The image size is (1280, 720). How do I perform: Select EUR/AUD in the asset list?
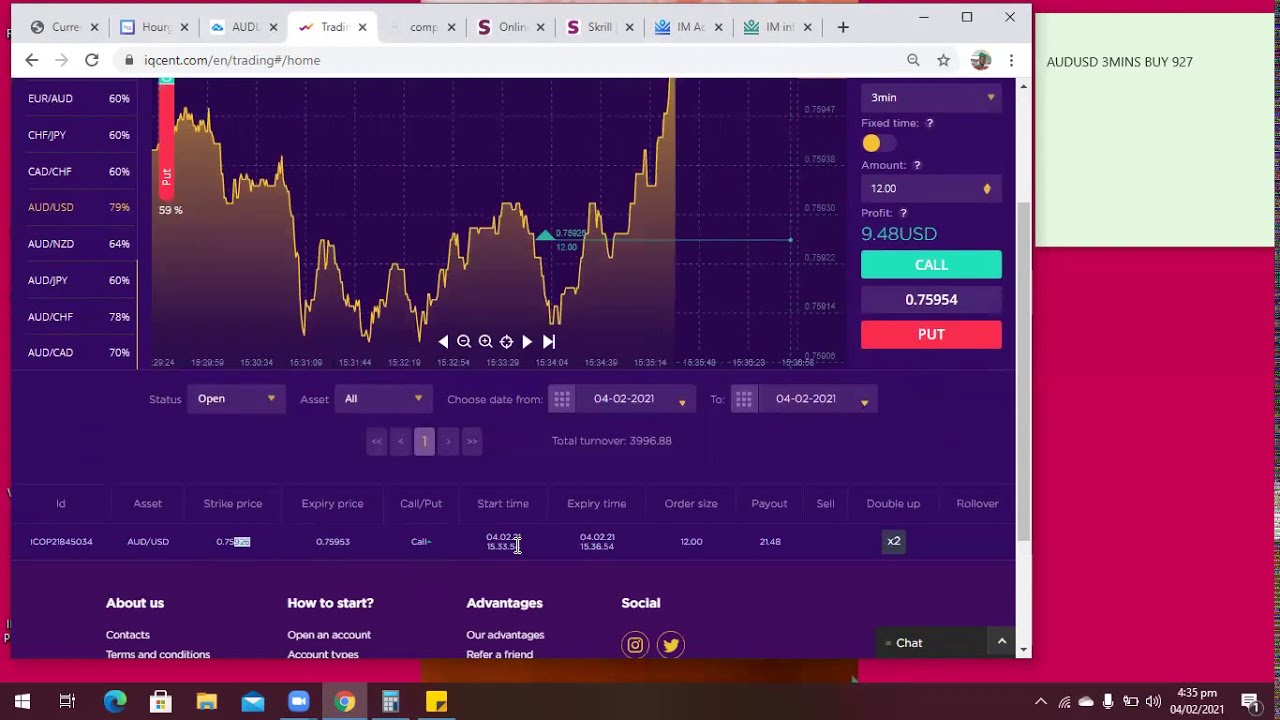[78, 98]
